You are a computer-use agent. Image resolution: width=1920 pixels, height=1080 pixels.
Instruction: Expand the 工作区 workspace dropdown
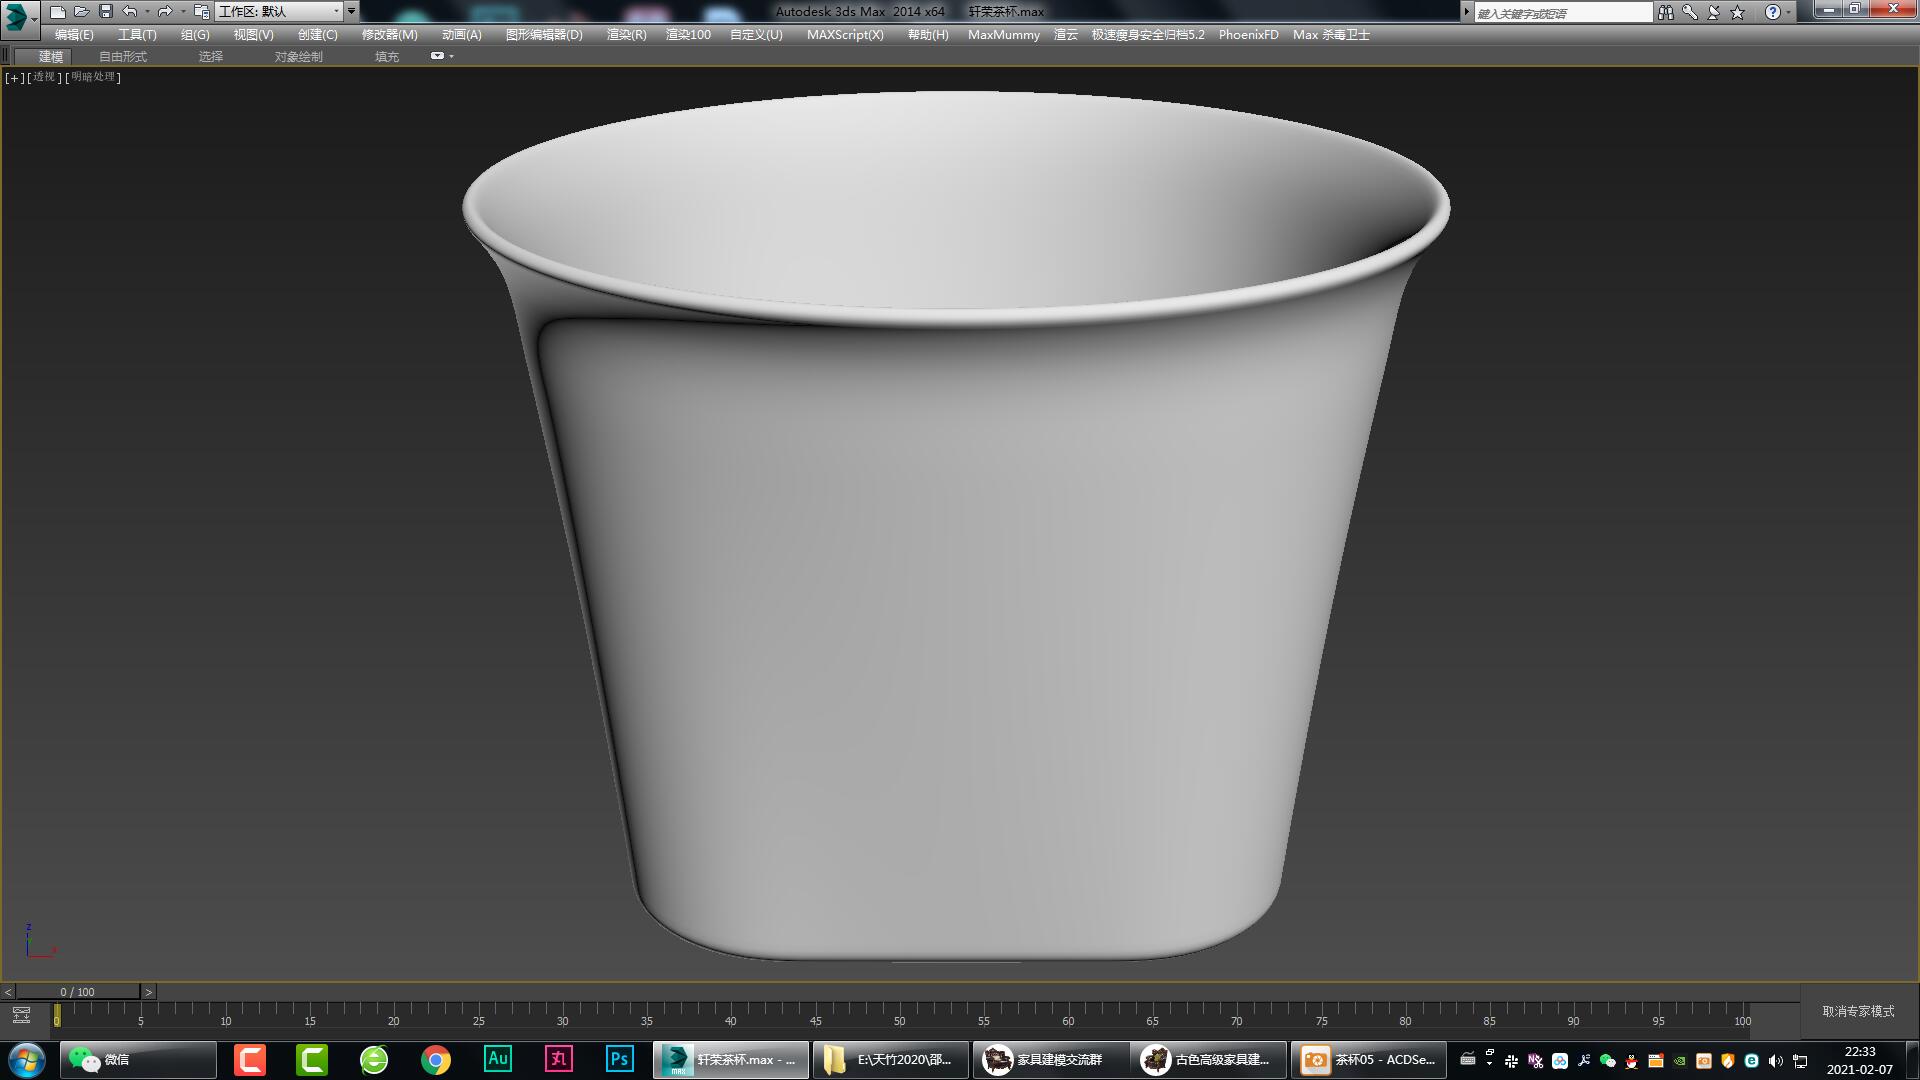point(338,11)
